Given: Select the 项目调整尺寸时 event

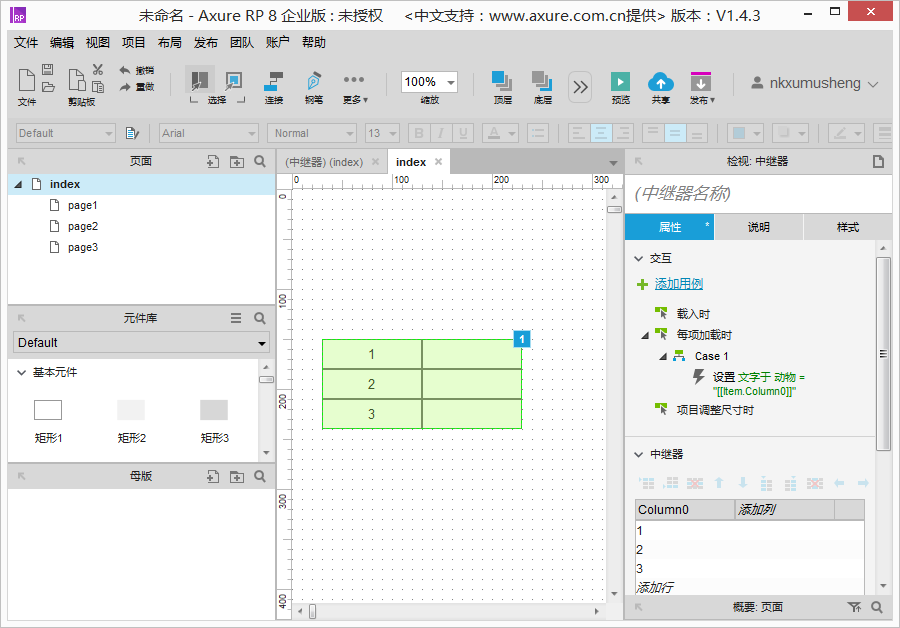Looking at the screenshot, I should pos(715,410).
